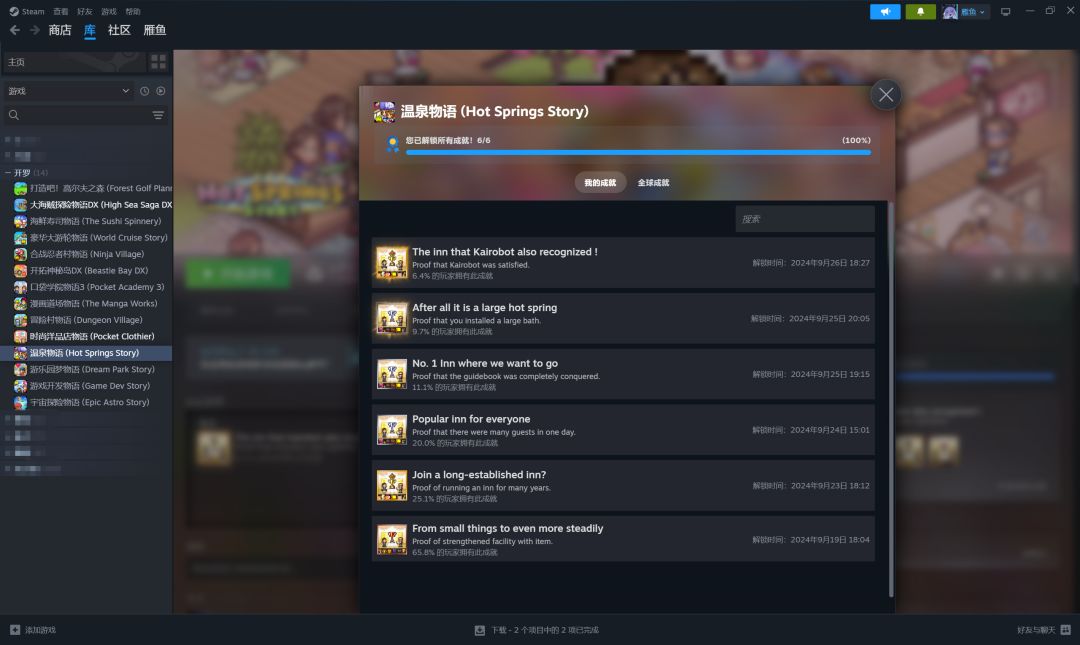The image size is (1080, 645).
Task: Click the forward navigation arrow
Action: (34, 30)
